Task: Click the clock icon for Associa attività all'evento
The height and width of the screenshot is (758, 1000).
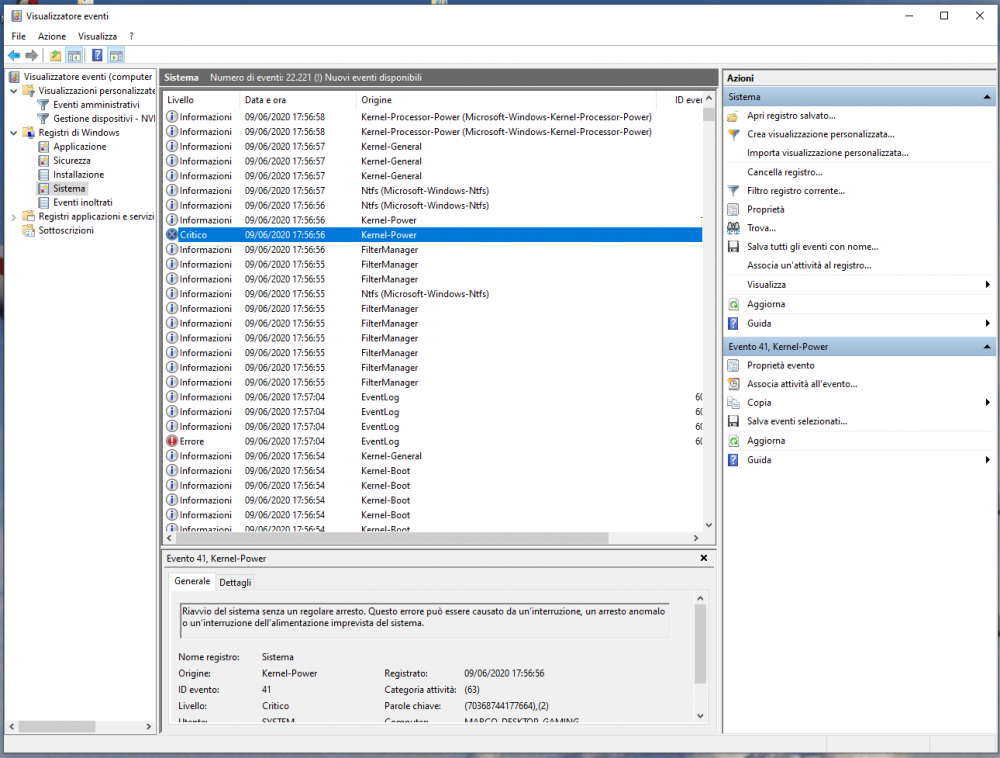Action: [734, 384]
